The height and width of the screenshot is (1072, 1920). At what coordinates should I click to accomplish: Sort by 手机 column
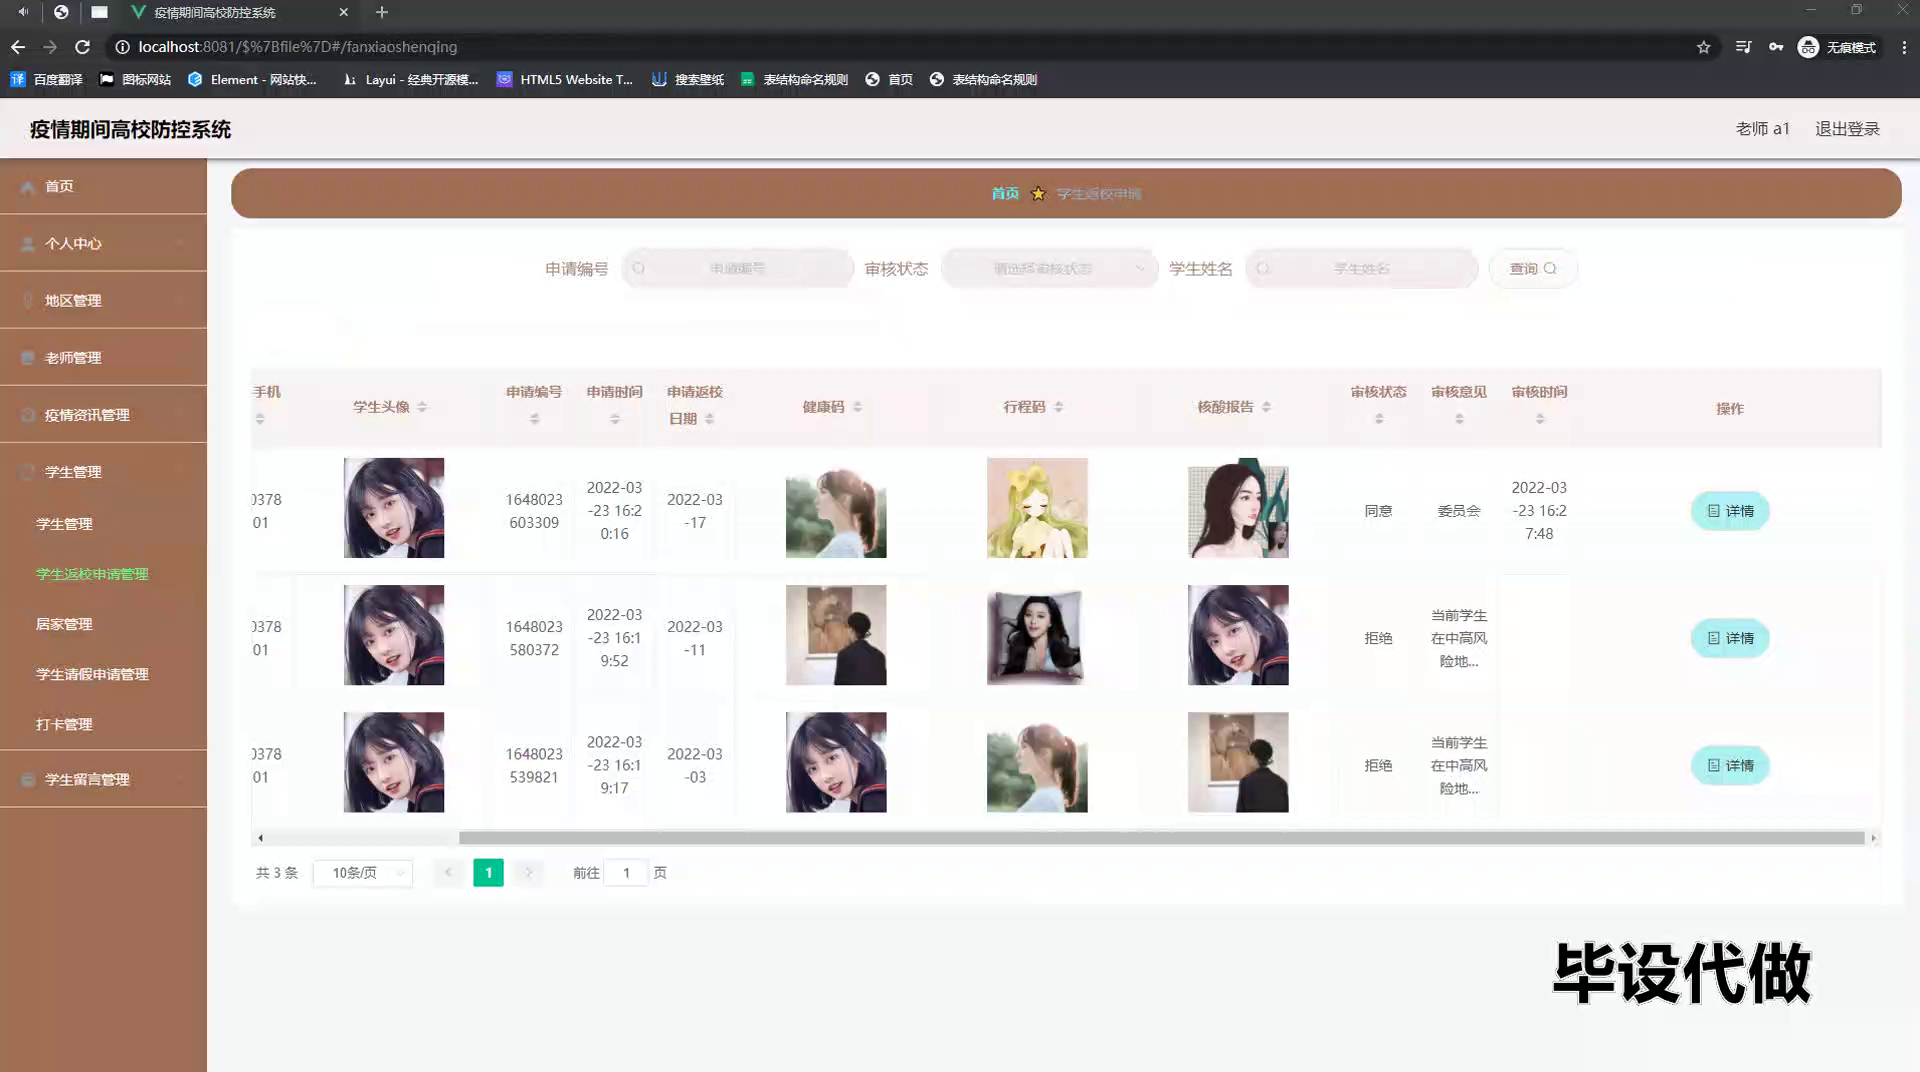[x=260, y=419]
